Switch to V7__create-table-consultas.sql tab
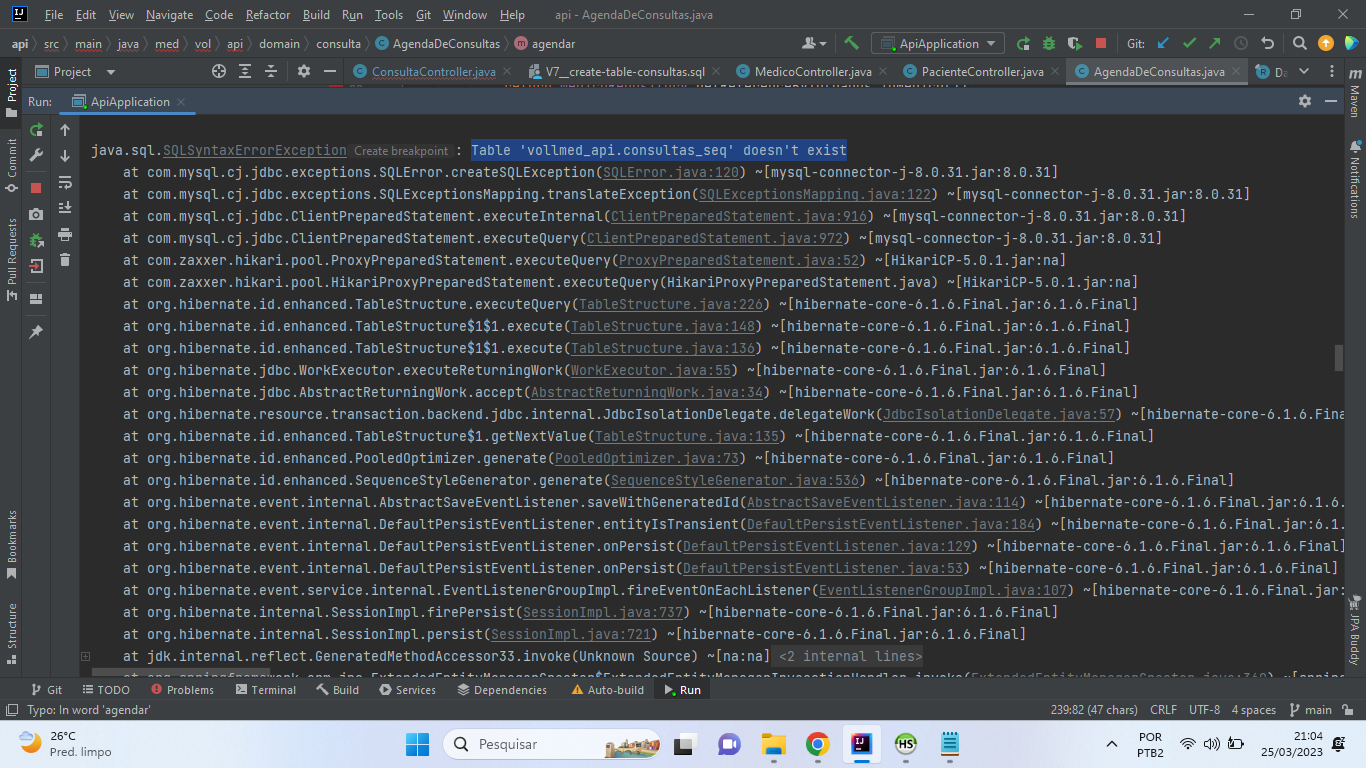The image size is (1366, 768). (x=625, y=72)
